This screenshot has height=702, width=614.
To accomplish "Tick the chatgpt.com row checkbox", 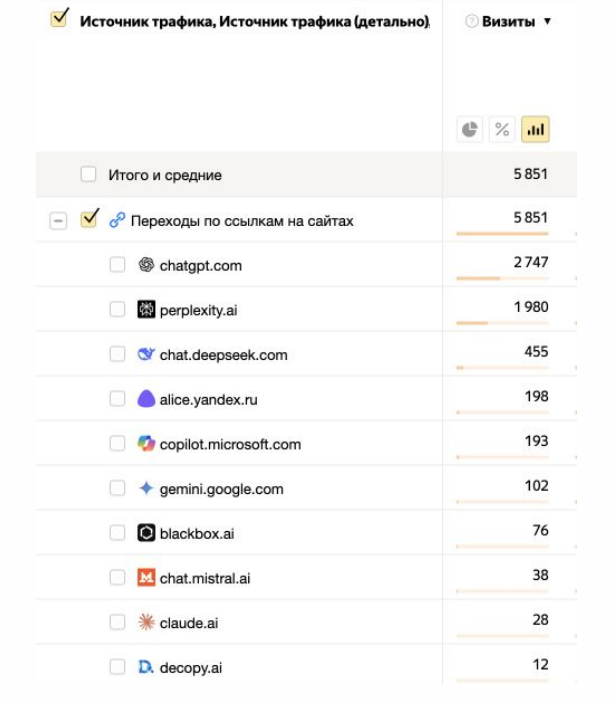I will (x=118, y=265).
